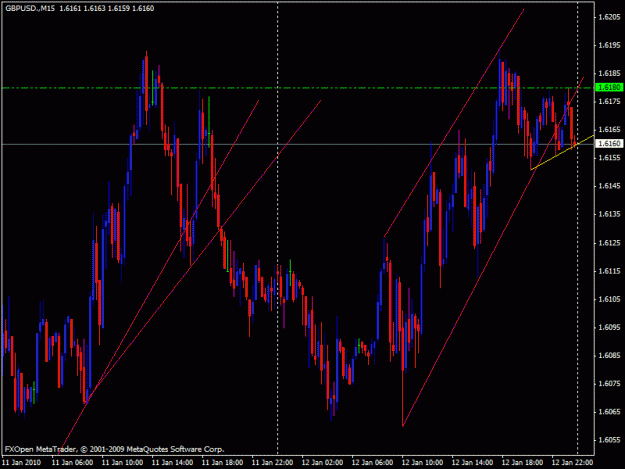This screenshot has height=469, width=625.
Task: Click the 12 Jan 18:00 time label
Action: (522, 463)
